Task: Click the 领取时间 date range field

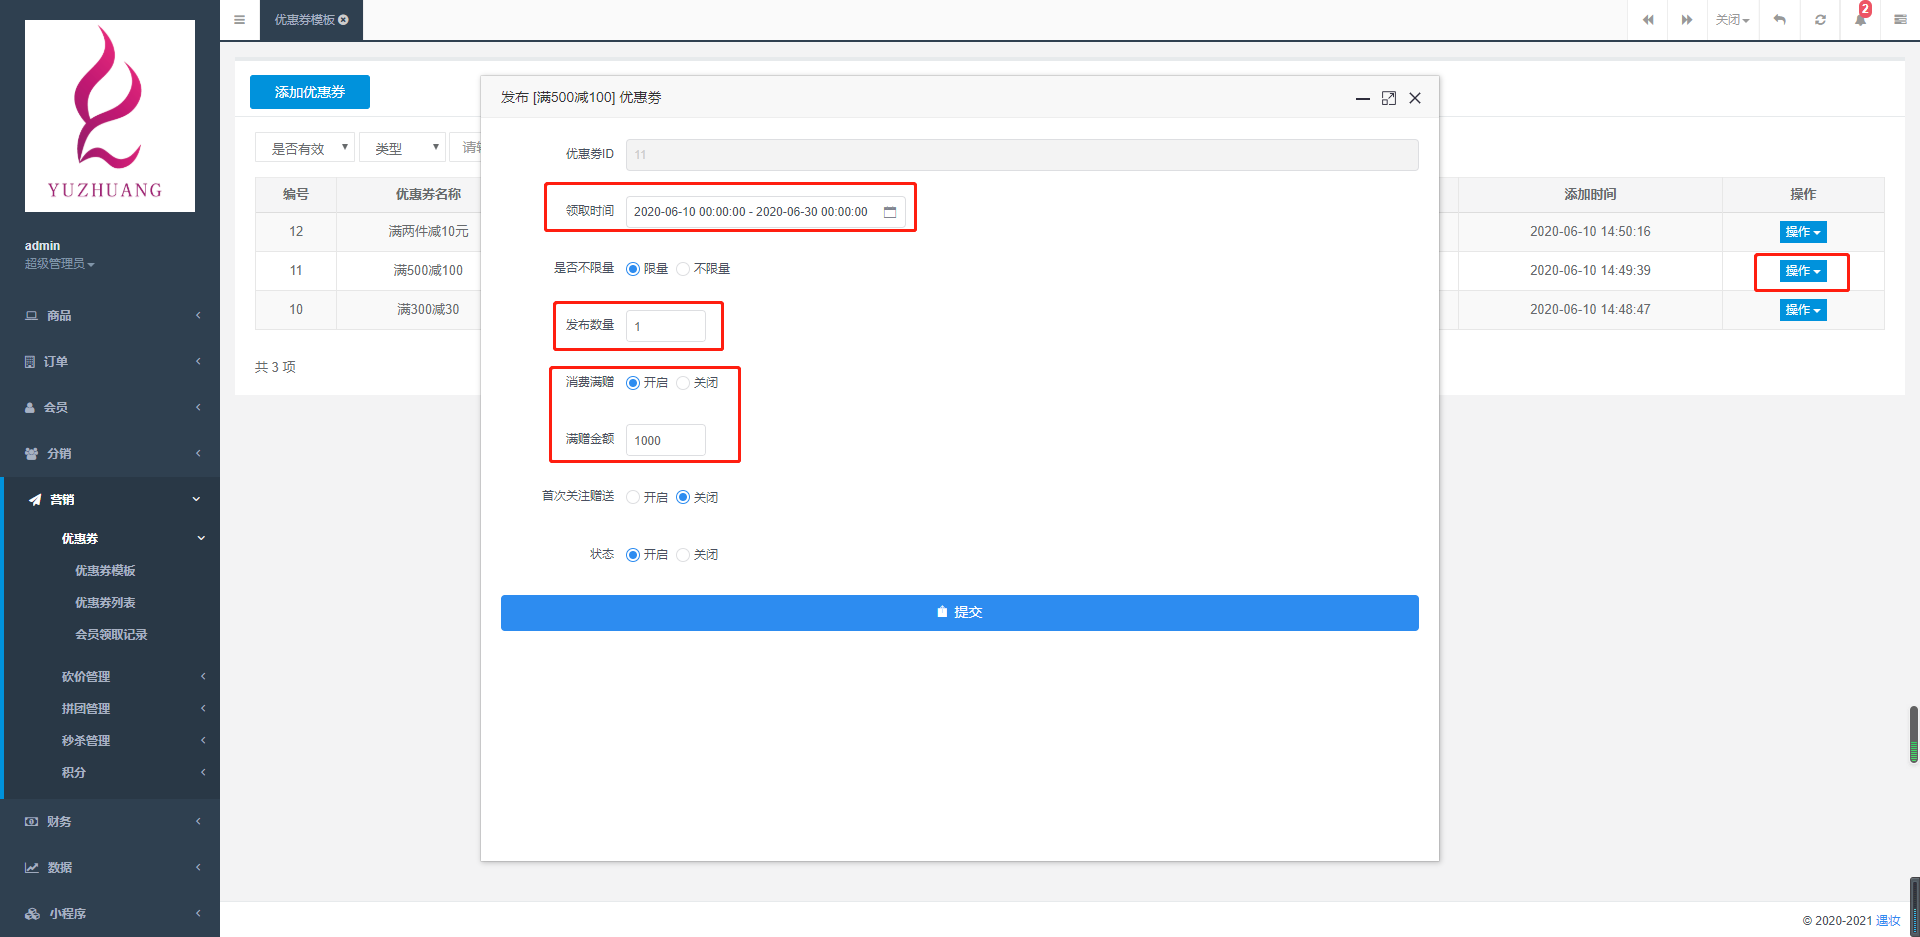Action: [x=766, y=212]
